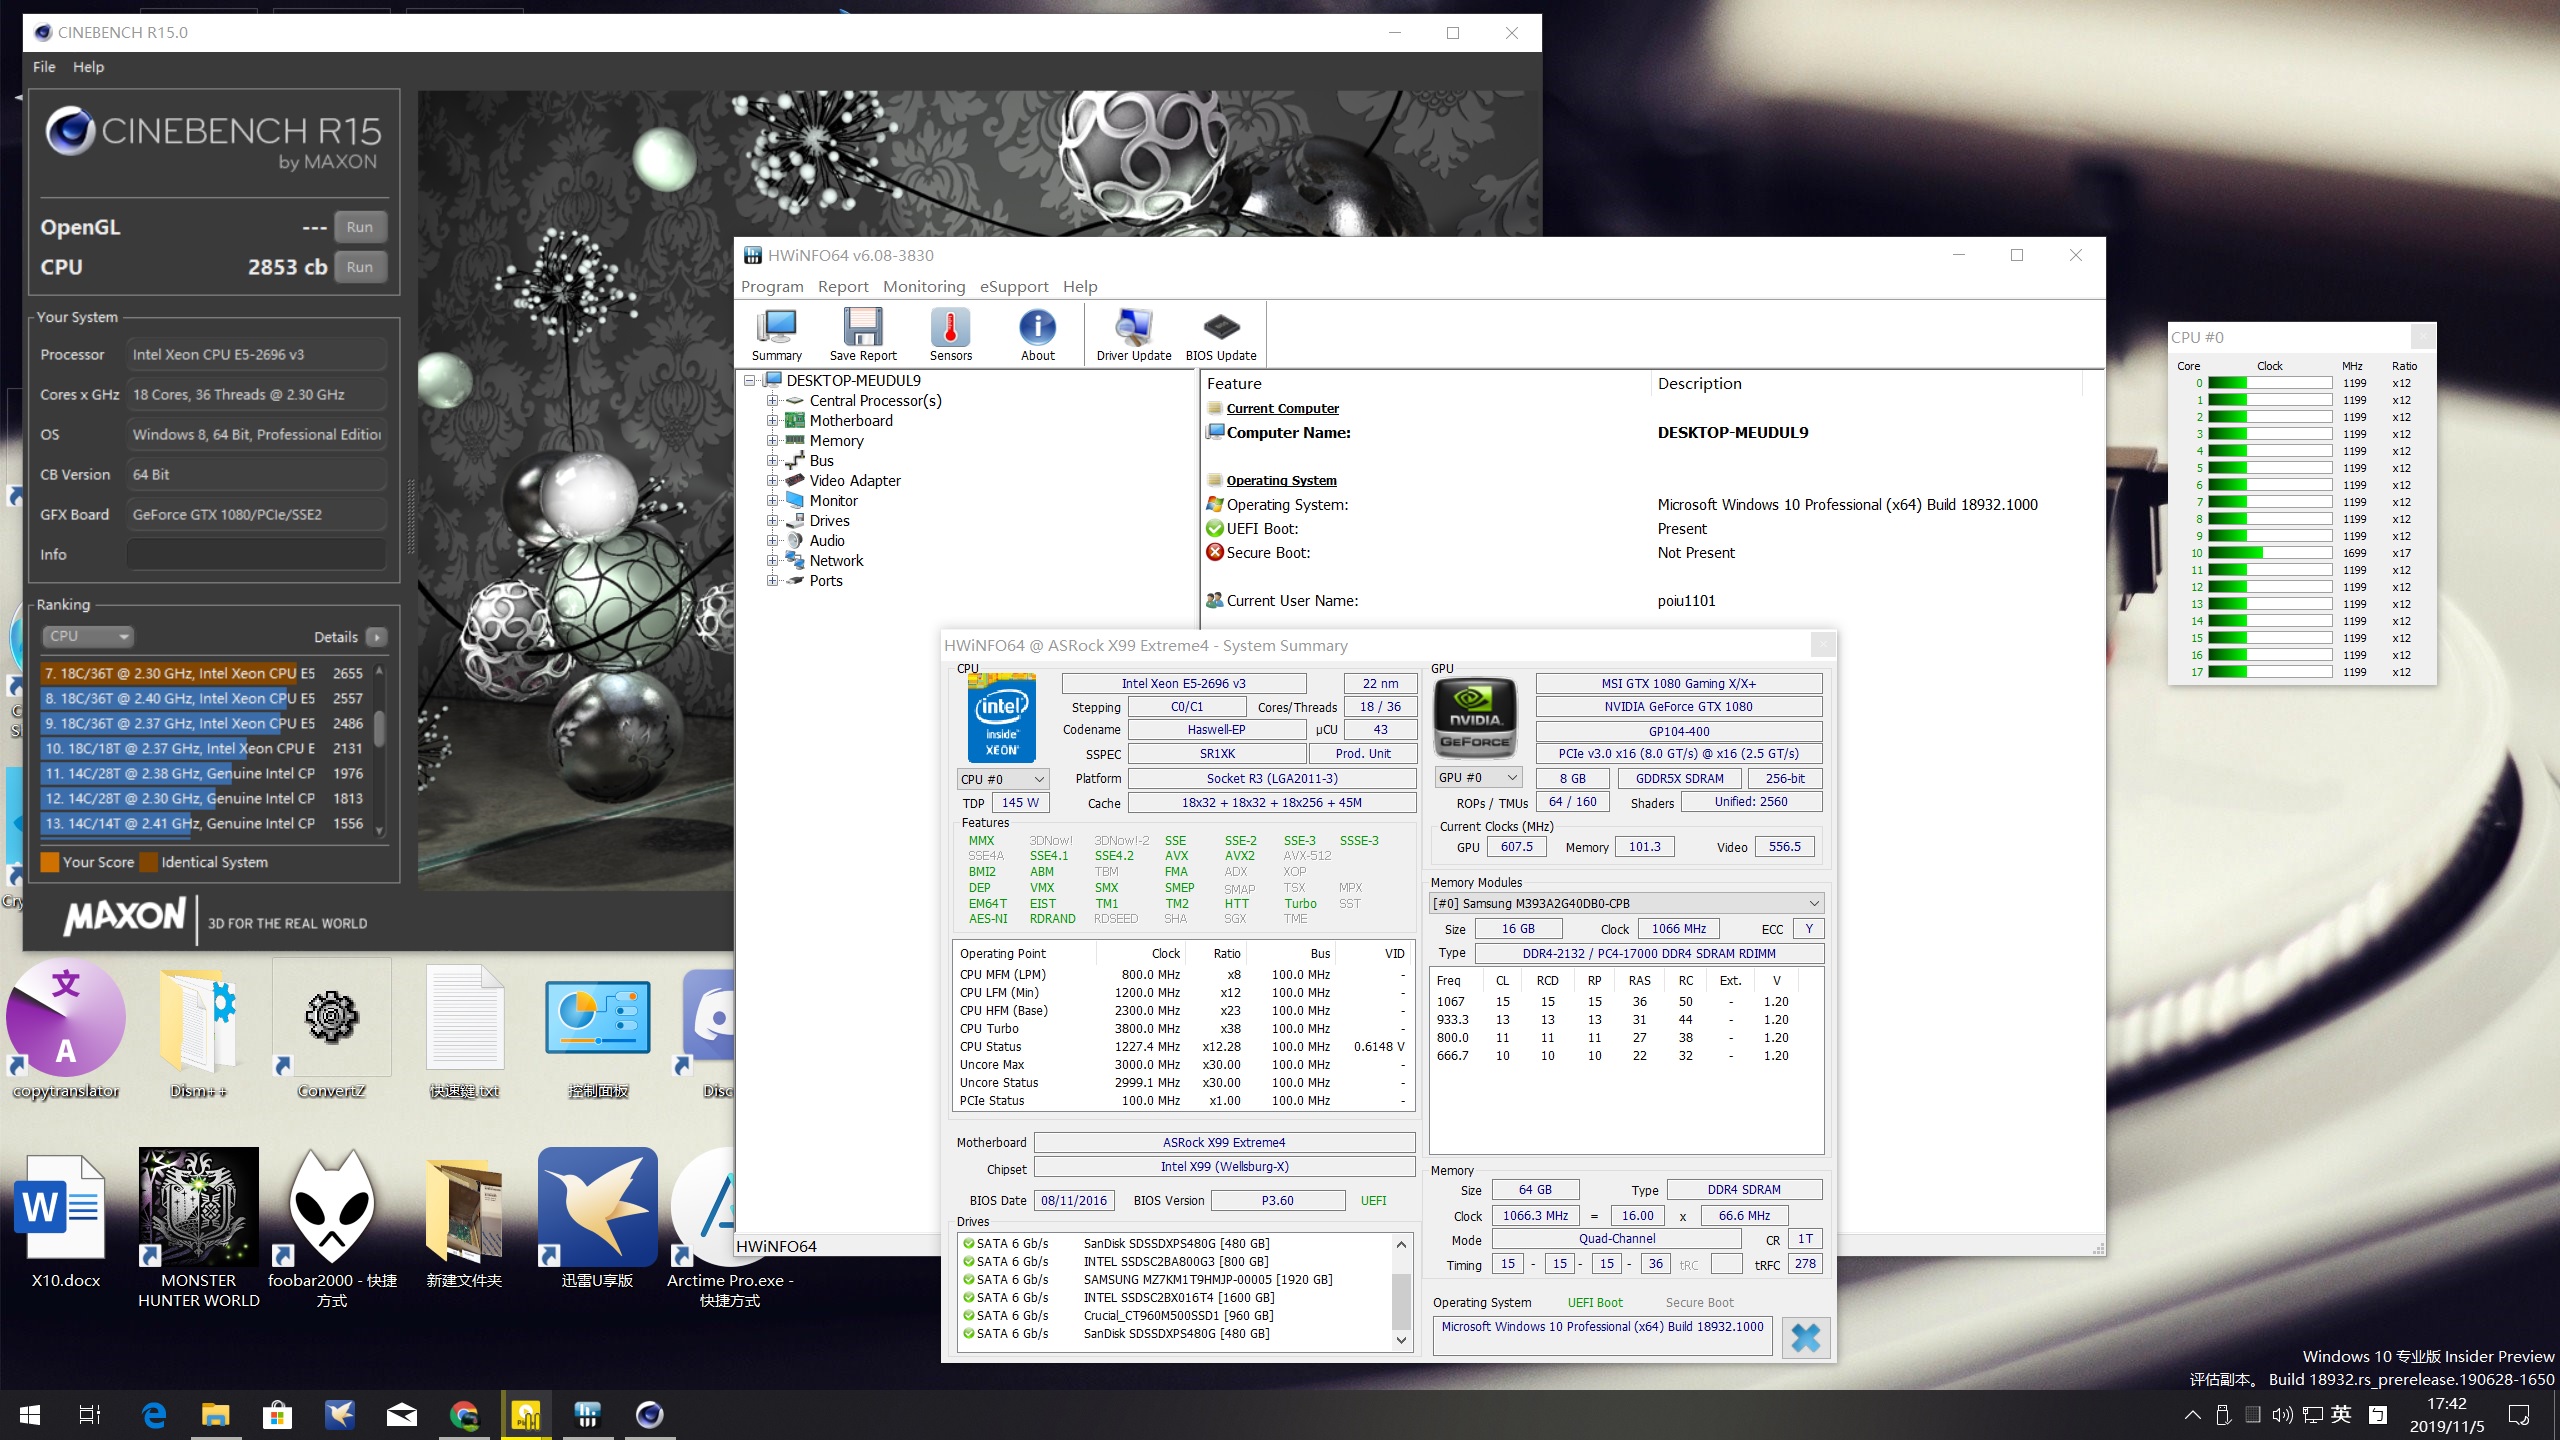This screenshot has height=1440, width=2560.
Task: Select the Ports tree item
Action: 826,581
